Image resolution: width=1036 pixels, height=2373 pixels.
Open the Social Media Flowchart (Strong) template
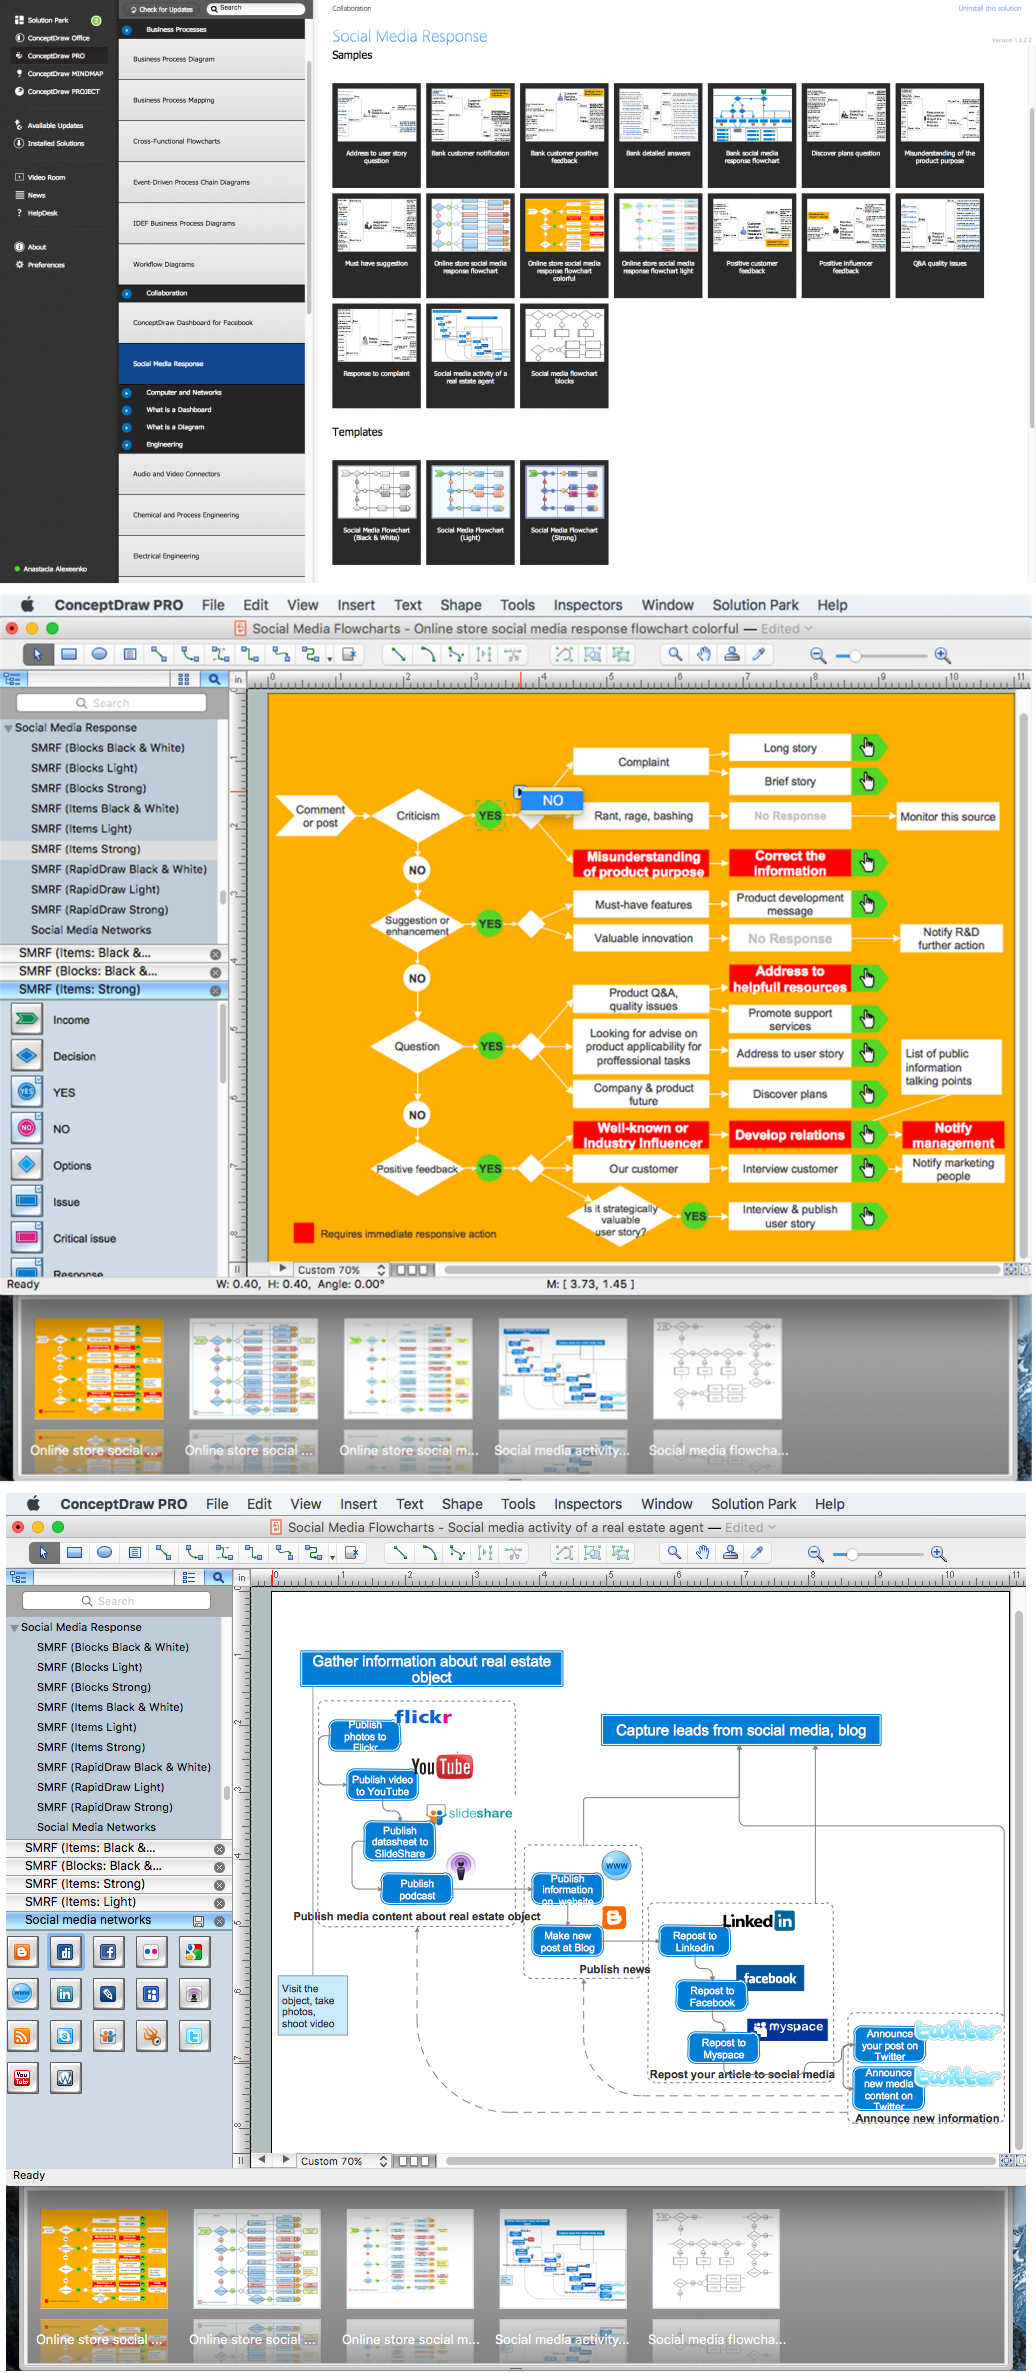564,513
